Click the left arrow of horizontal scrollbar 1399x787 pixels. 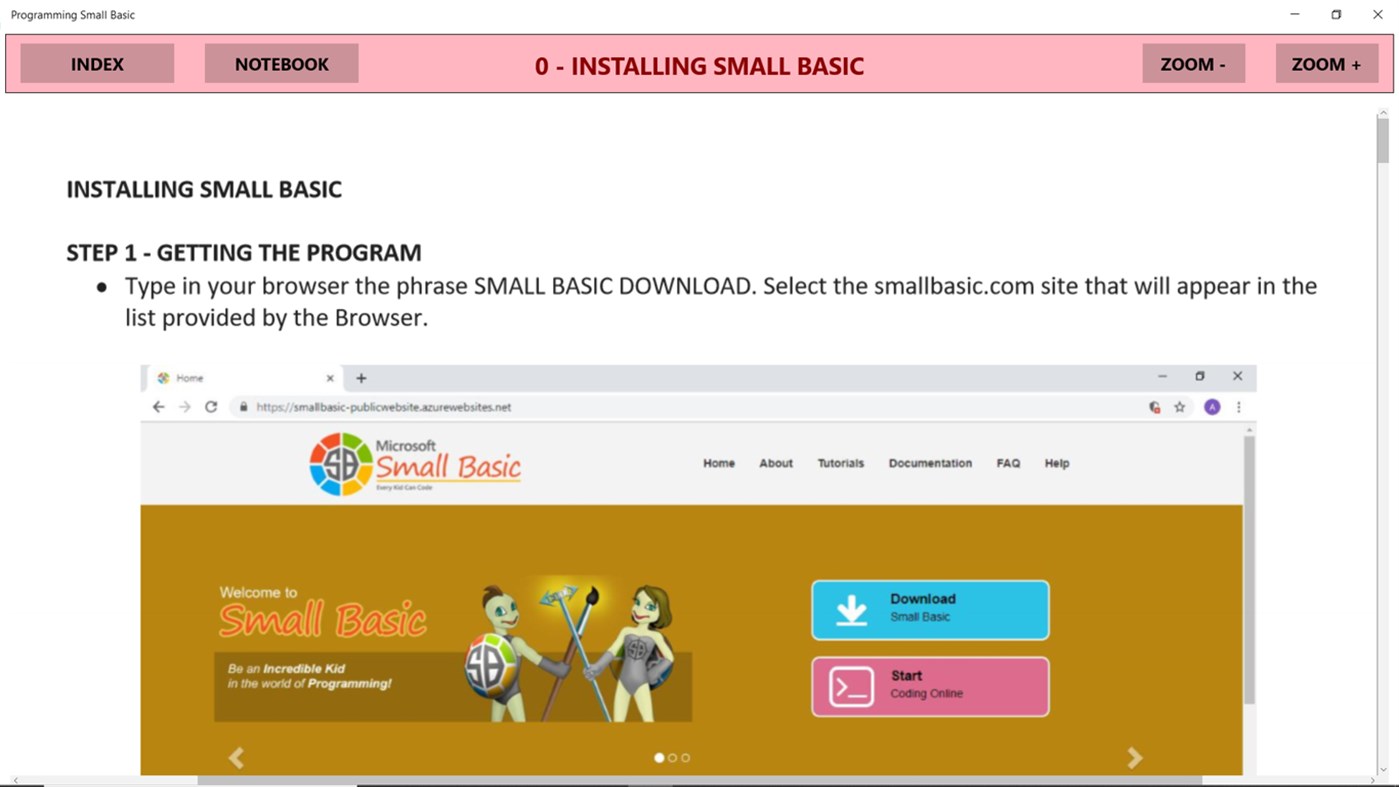[x=16, y=781]
